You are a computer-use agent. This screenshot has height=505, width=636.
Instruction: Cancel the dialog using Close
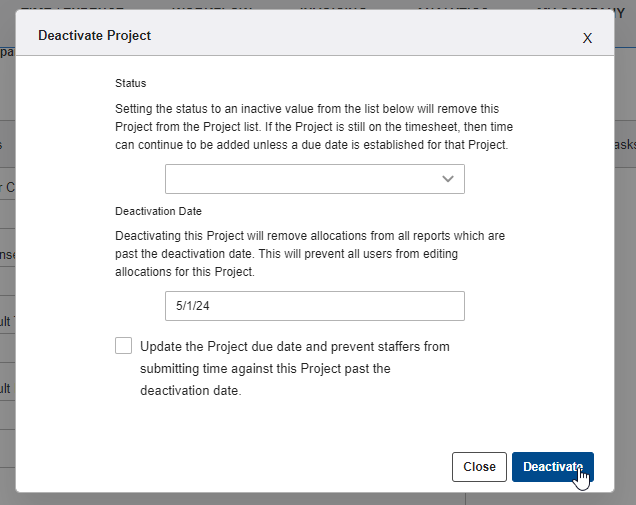click(x=479, y=467)
